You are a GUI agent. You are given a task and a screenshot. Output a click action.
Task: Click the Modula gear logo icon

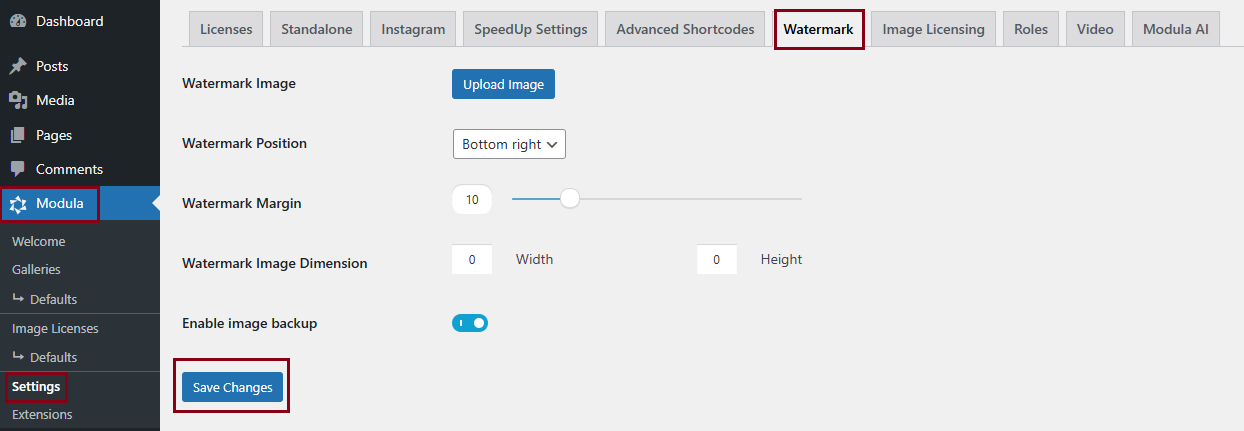point(18,204)
